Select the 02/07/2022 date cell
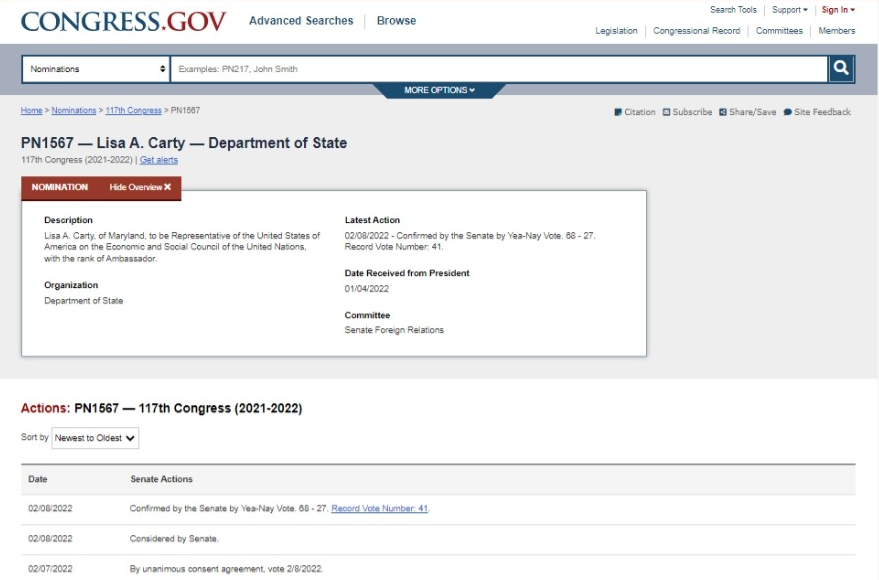Viewport: 879px width, 580px height. coord(50,569)
